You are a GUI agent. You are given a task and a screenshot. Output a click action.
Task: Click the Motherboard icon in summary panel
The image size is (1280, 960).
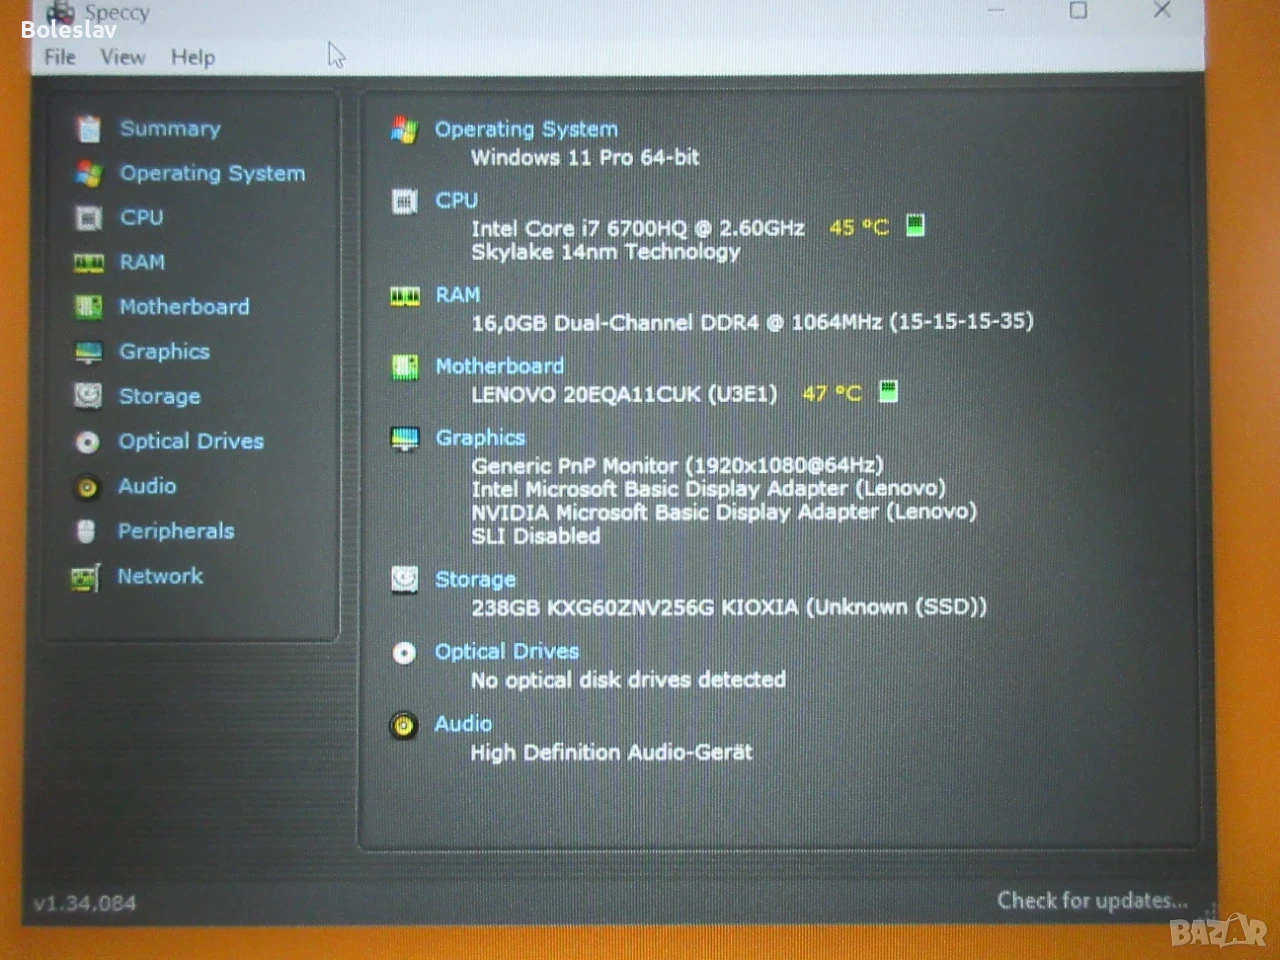(x=405, y=367)
